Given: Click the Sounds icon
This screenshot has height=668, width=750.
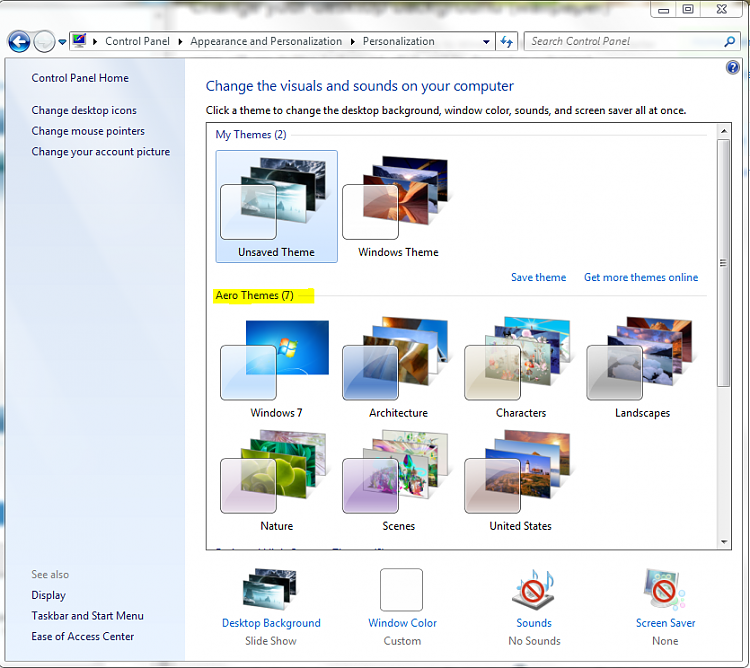Looking at the screenshot, I should point(534,589).
